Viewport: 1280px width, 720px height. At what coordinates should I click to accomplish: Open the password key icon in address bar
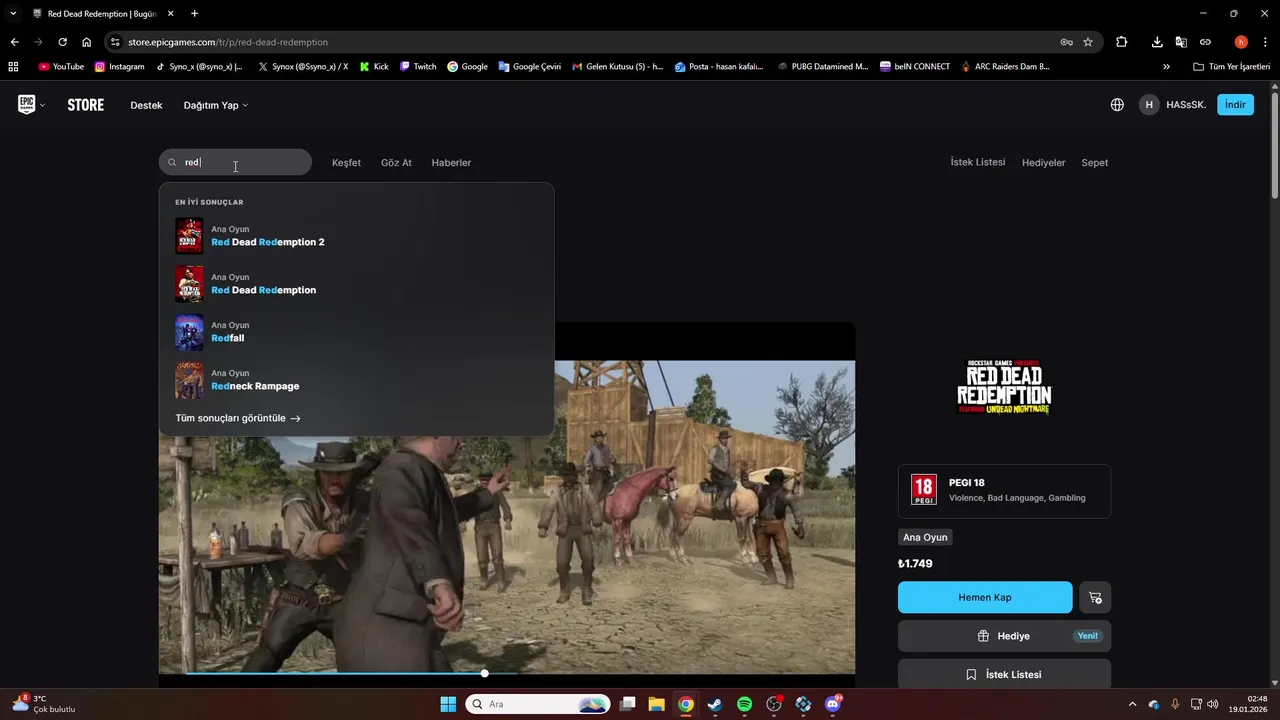pos(1067,42)
